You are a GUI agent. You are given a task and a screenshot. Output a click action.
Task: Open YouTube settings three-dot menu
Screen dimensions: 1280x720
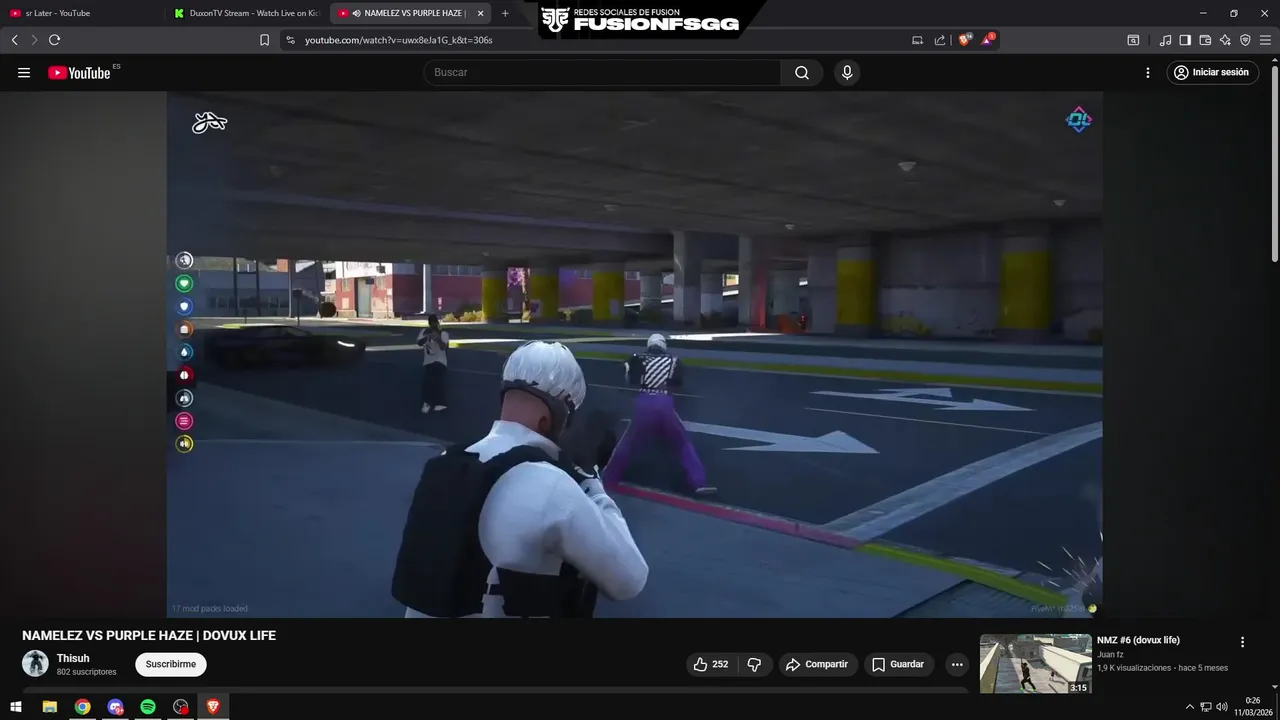pos(1148,73)
